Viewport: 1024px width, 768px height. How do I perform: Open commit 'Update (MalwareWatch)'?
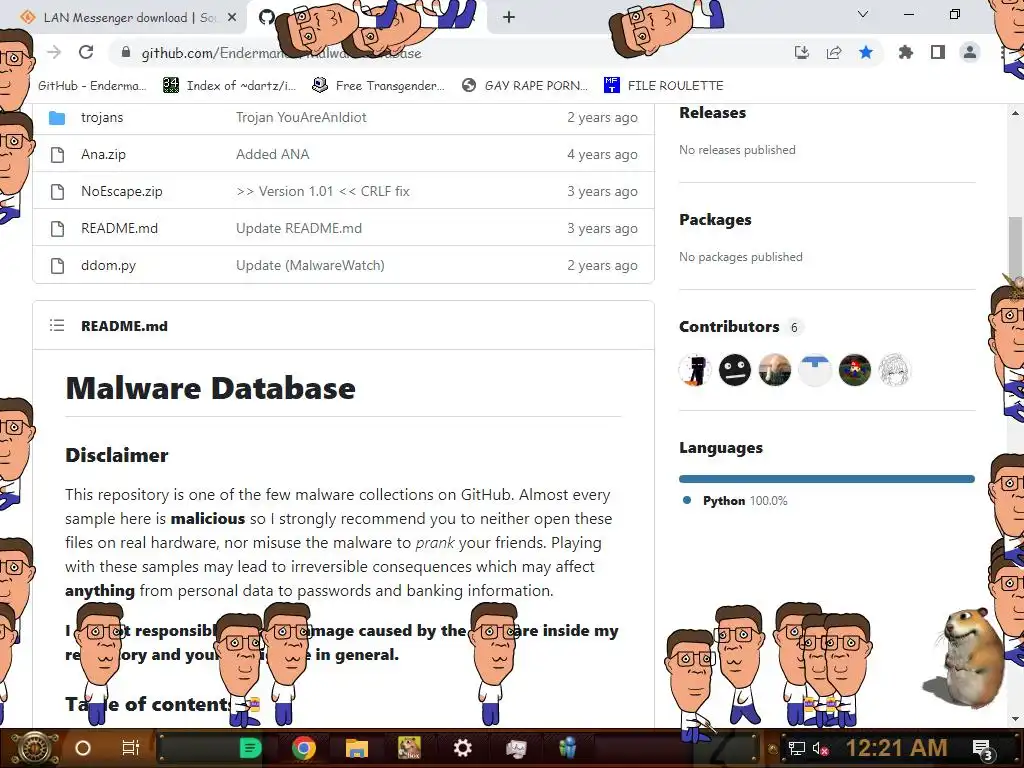click(x=310, y=266)
